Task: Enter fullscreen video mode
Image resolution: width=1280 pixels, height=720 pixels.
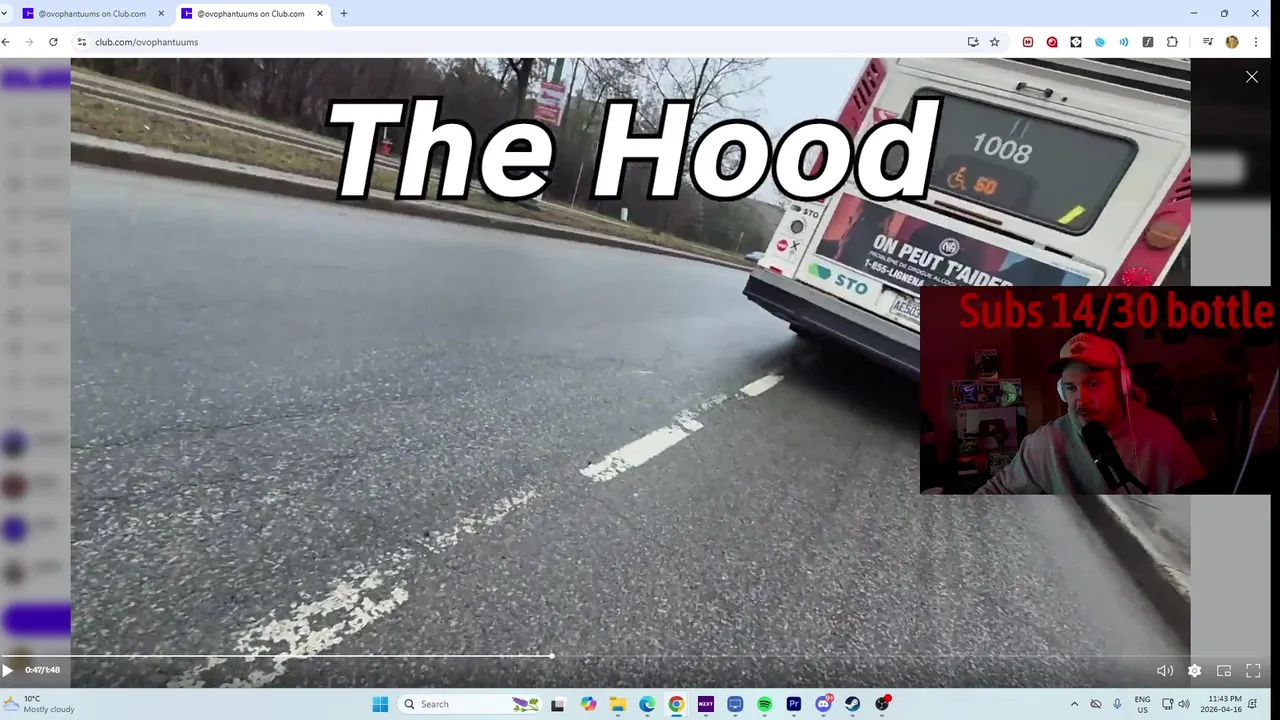Action: click(1253, 671)
